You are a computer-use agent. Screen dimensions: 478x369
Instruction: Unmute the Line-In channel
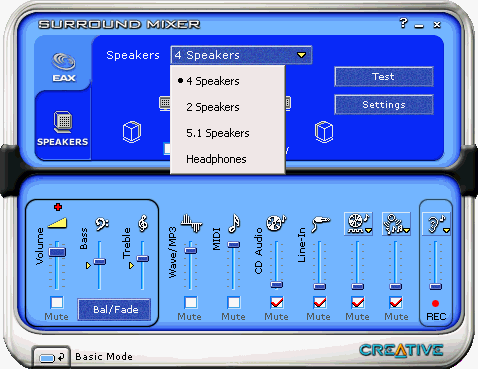[x=320, y=303]
